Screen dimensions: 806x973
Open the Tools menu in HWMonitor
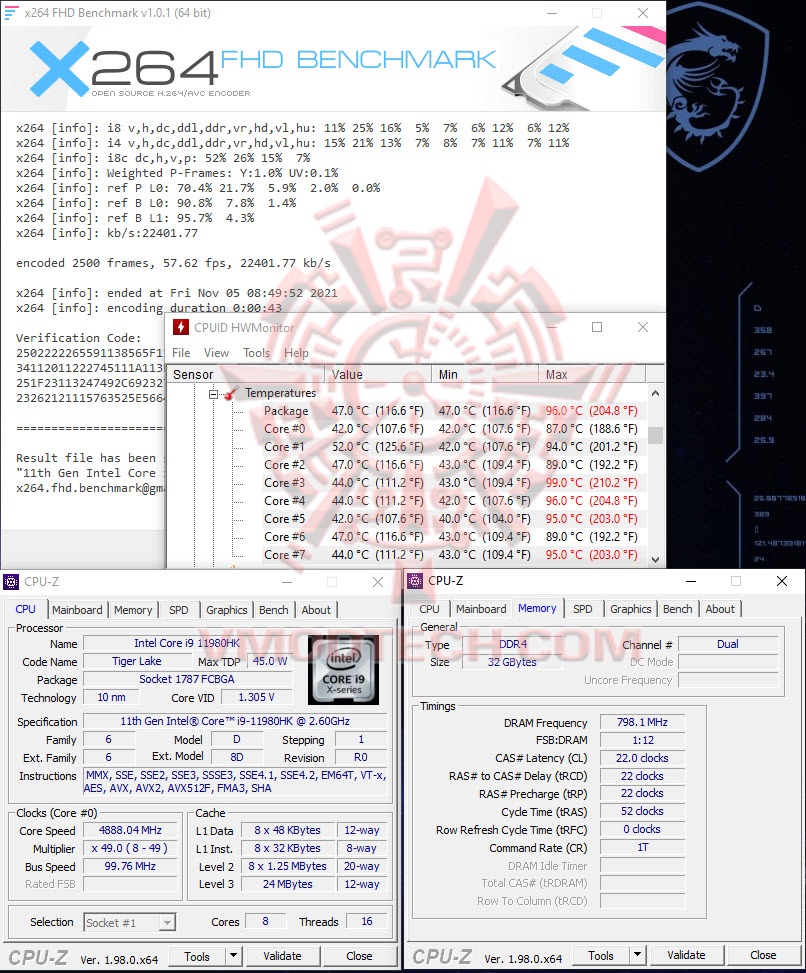coord(256,352)
